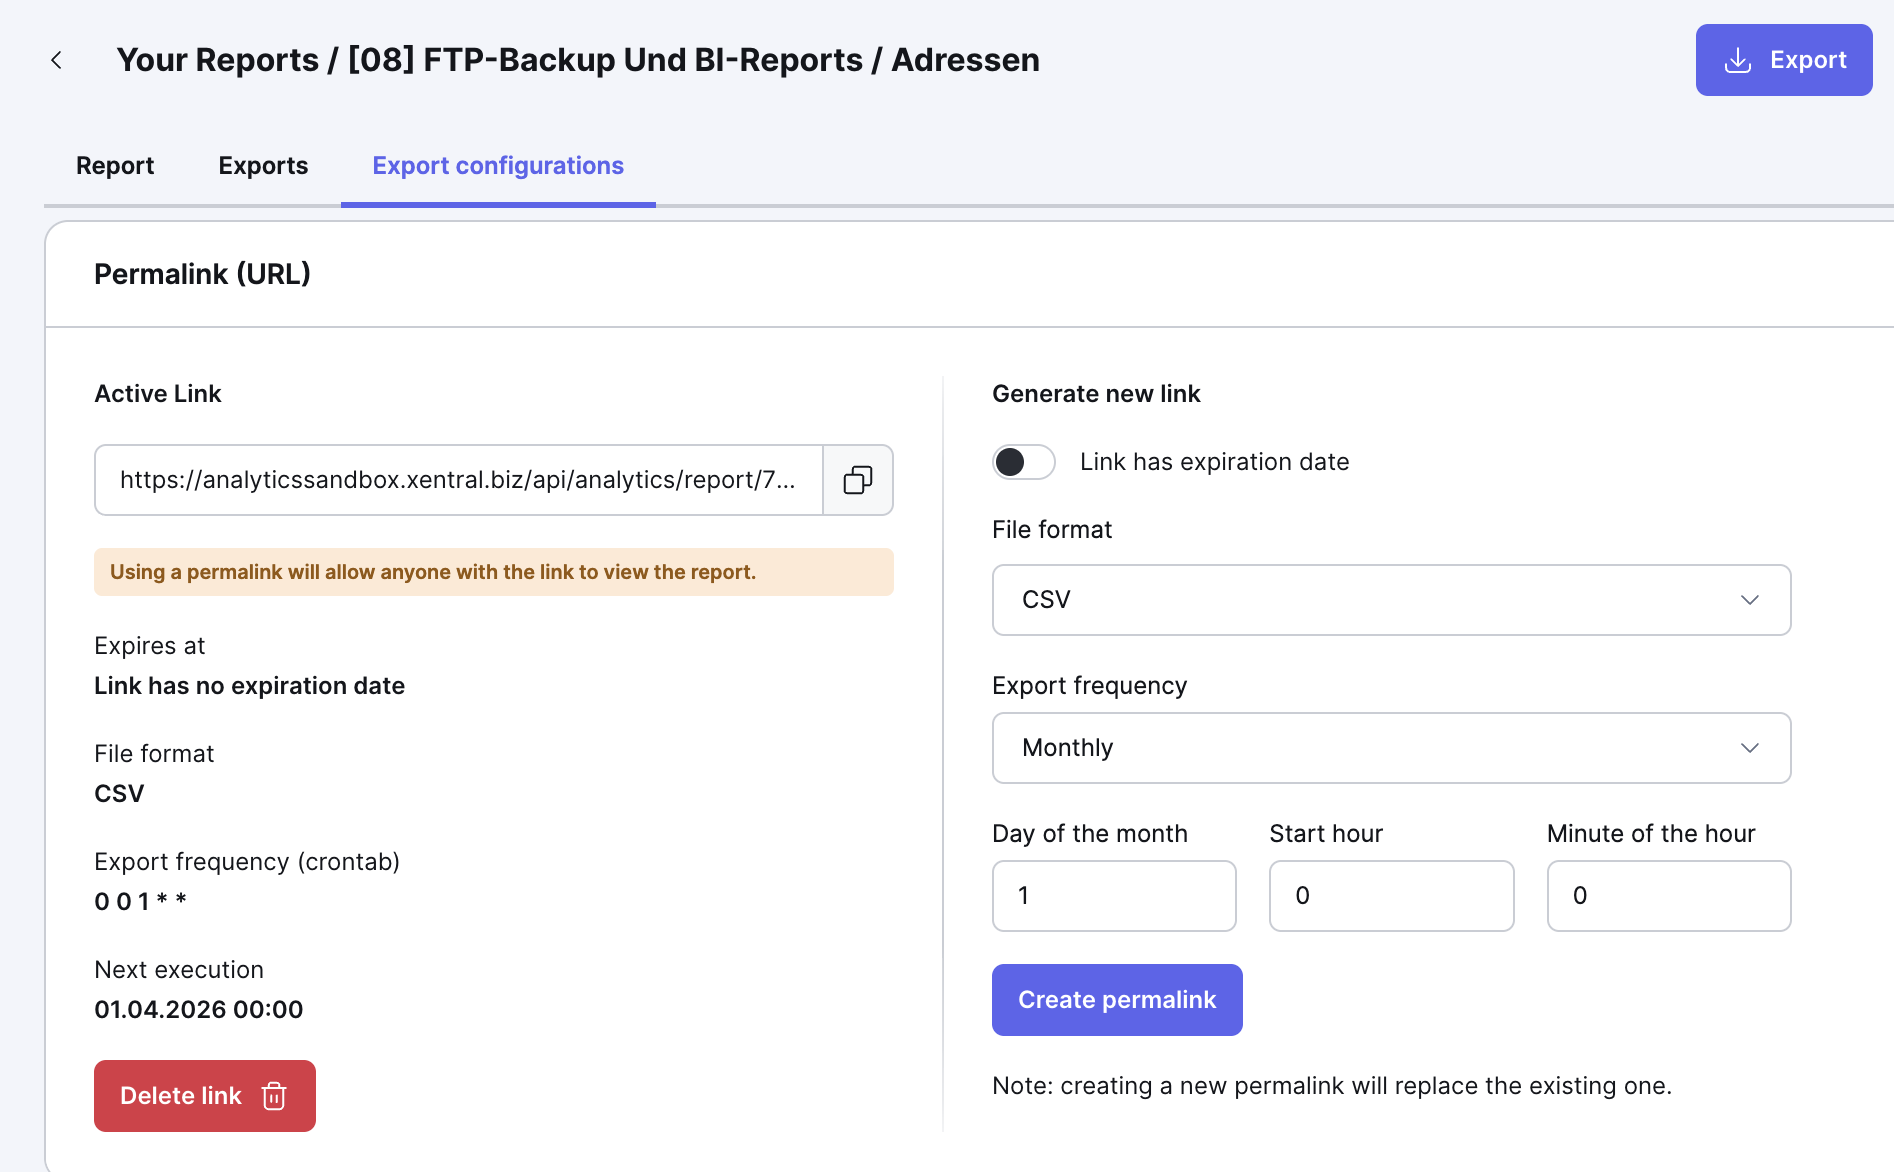Click into the Start hour input
The image size is (1894, 1172).
click(1391, 896)
